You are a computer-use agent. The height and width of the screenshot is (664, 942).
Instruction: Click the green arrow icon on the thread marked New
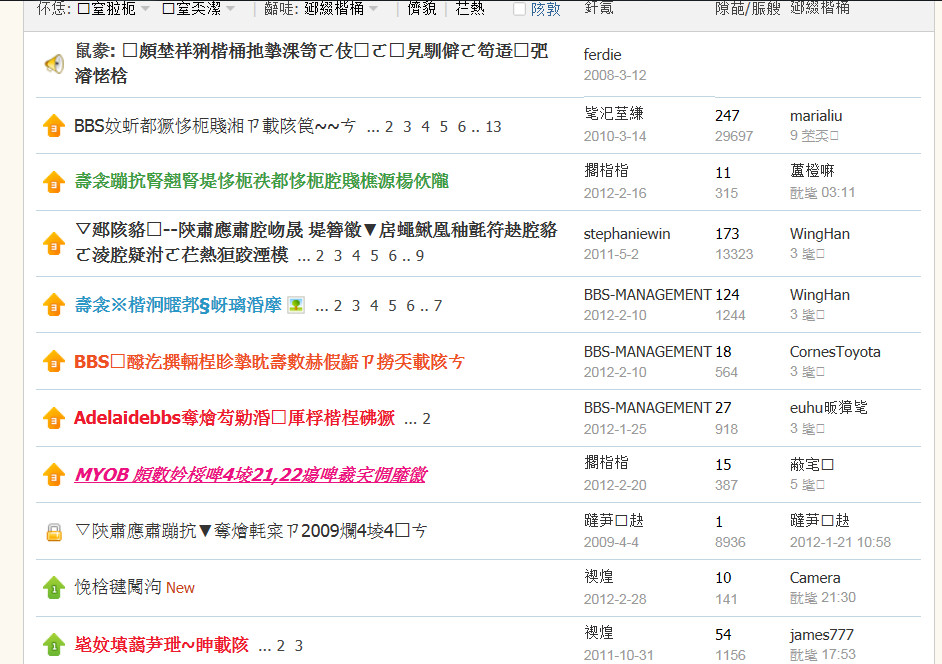point(54,588)
